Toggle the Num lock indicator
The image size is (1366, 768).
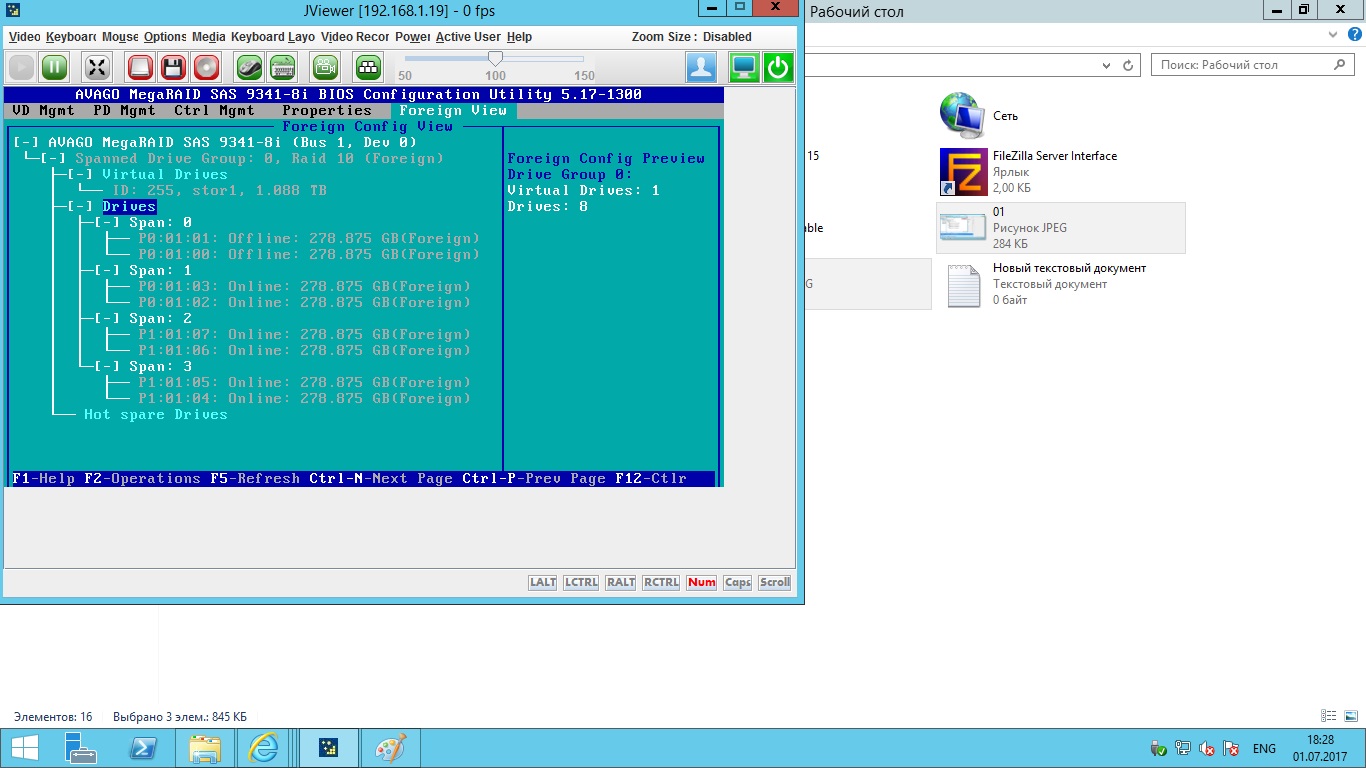click(x=701, y=582)
